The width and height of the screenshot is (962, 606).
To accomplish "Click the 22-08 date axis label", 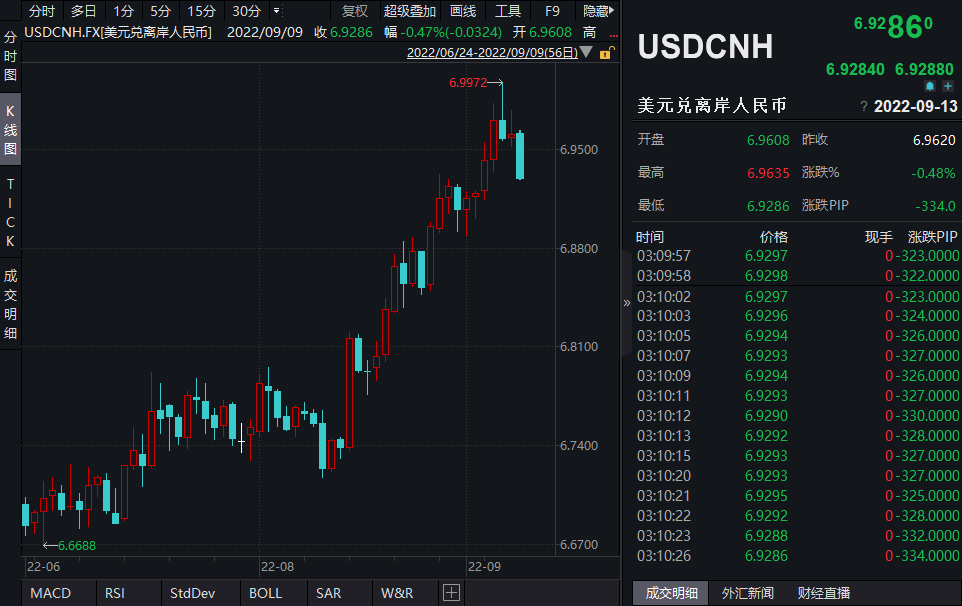I will click(x=277, y=567).
